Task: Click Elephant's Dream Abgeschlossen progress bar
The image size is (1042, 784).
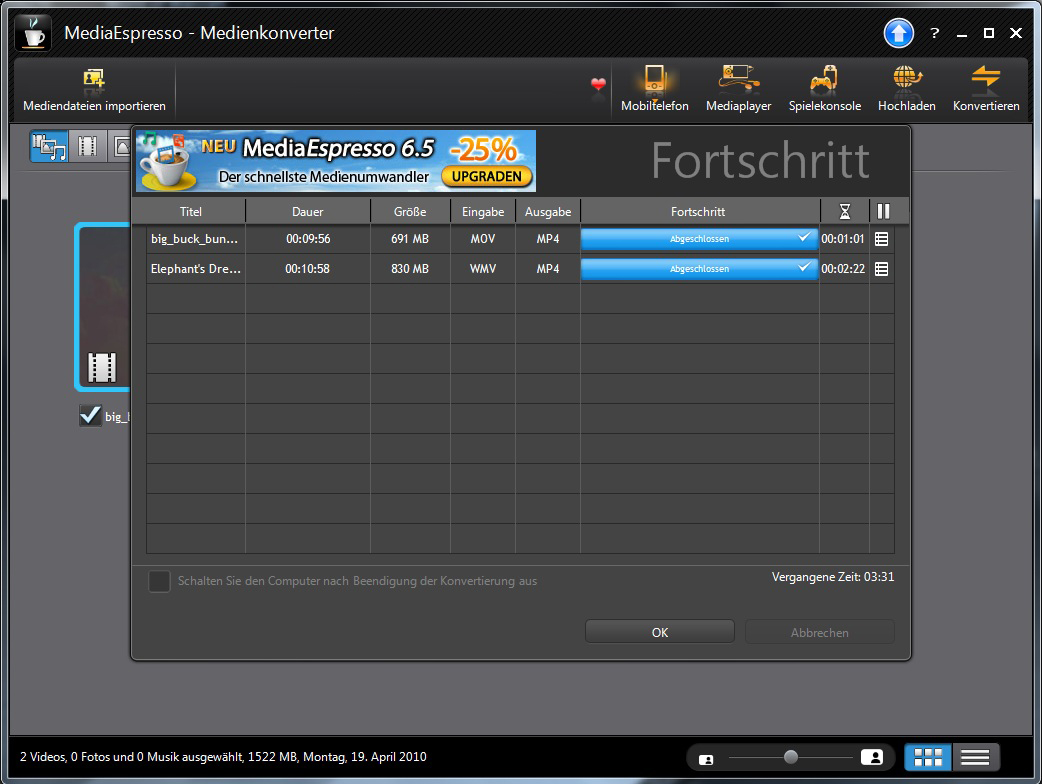Action: coord(699,269)
